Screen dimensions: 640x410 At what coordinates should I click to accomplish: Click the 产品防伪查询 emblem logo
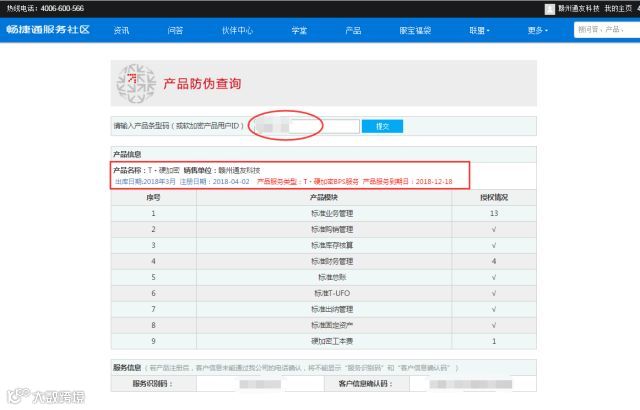tap(136, 83)
